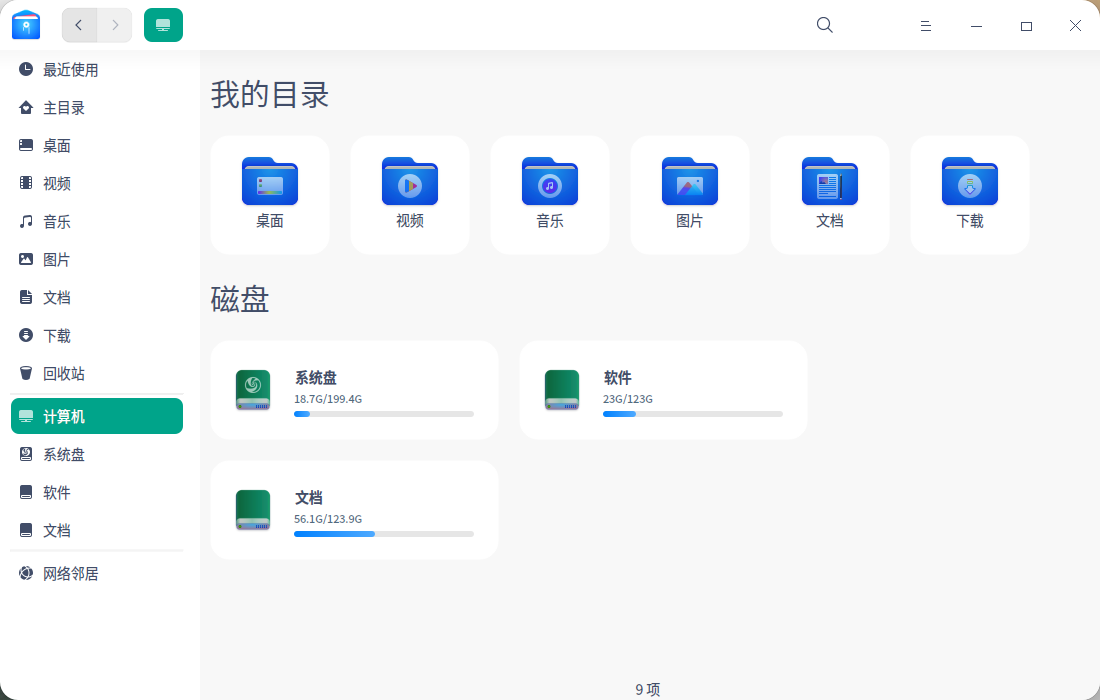Open 软件 disk in the sidebar
Image resolution: width=1100 pixels, height=700 pixels.
(97, 492)
